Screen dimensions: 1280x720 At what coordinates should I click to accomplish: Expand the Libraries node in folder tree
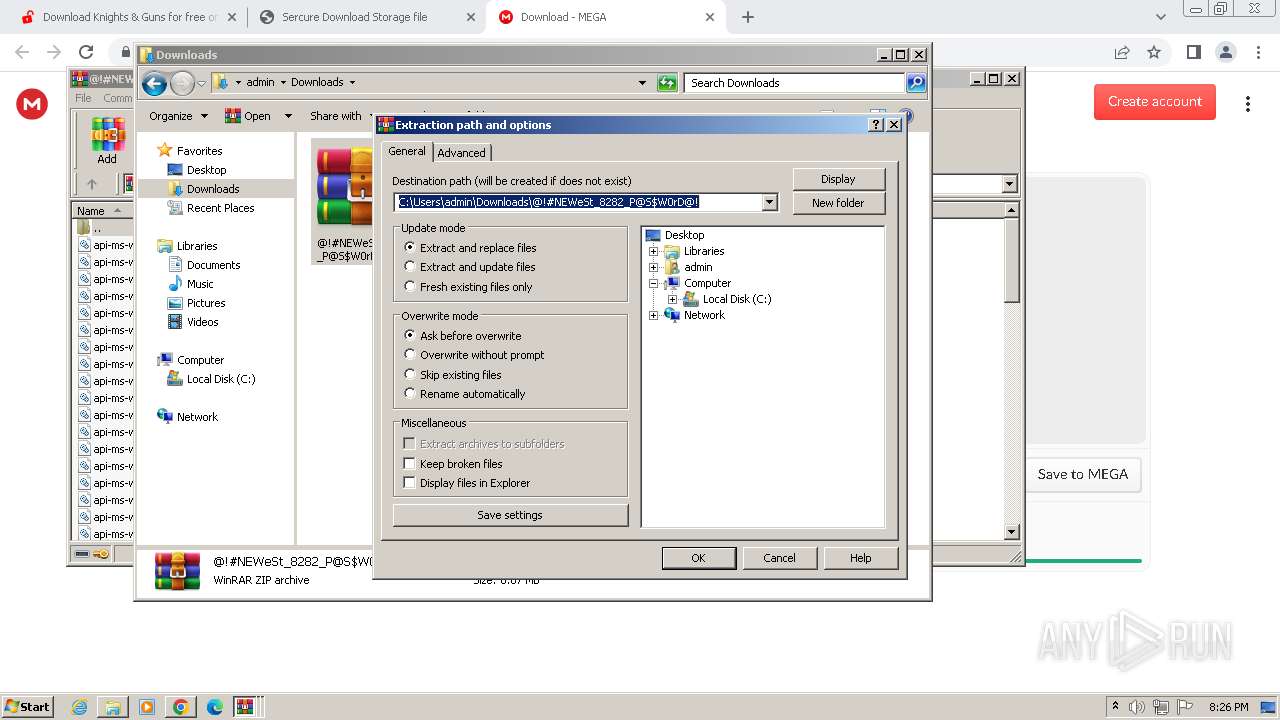pos(654,251)
